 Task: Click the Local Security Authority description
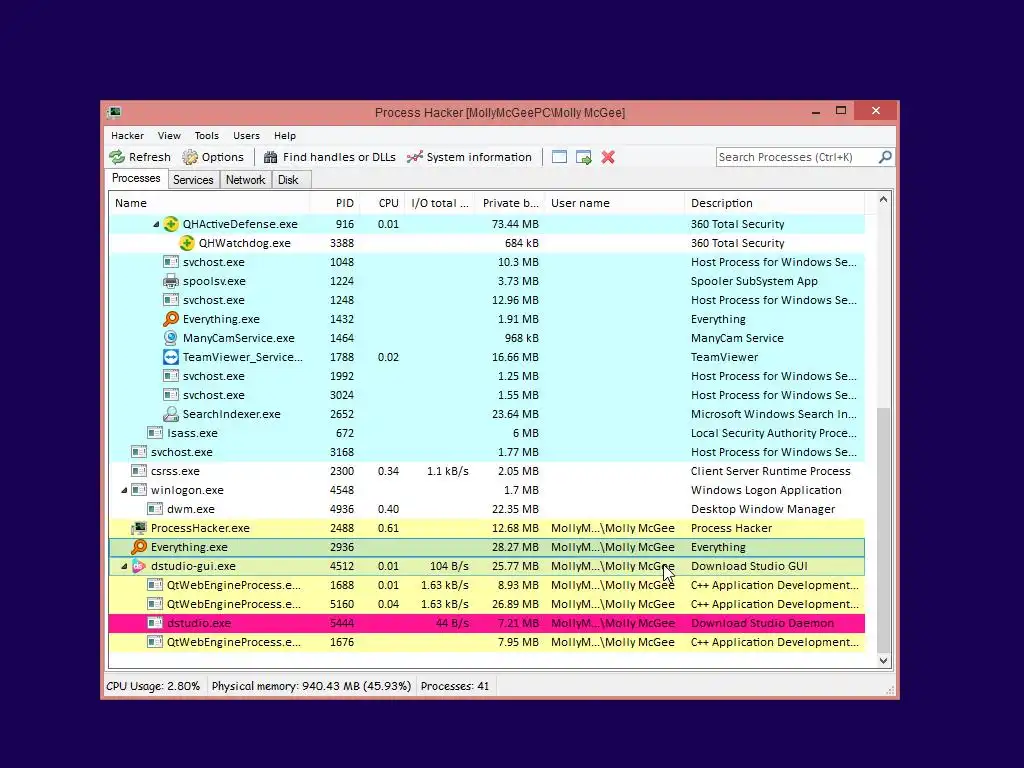tap(774, 433)
